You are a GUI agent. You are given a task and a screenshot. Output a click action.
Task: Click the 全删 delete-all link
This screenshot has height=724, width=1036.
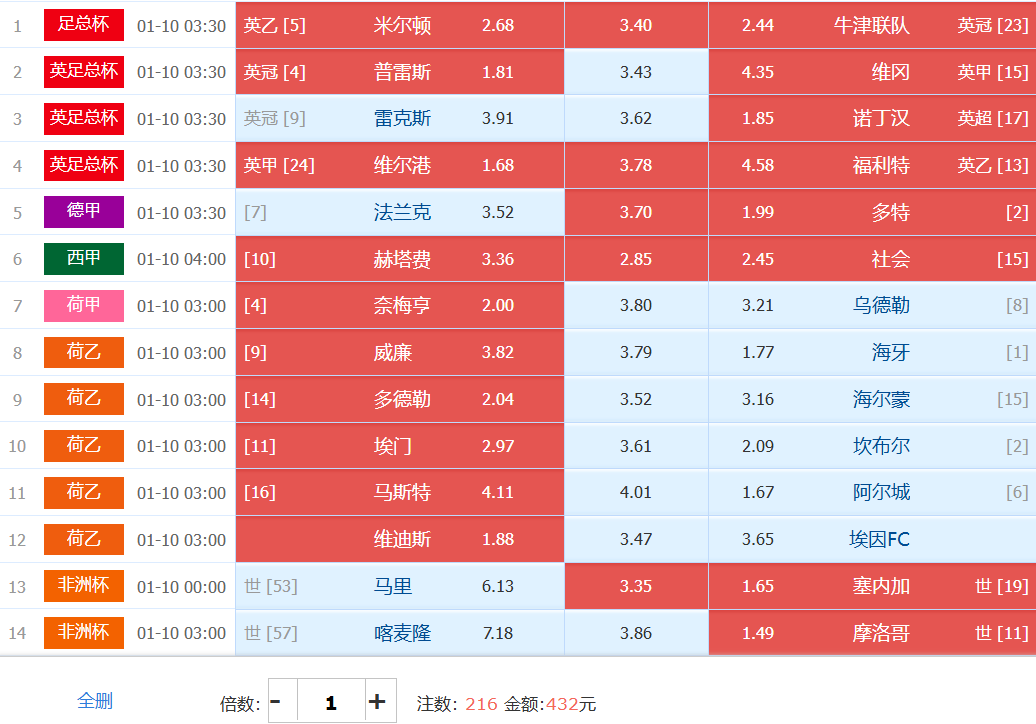click(95, 701)
